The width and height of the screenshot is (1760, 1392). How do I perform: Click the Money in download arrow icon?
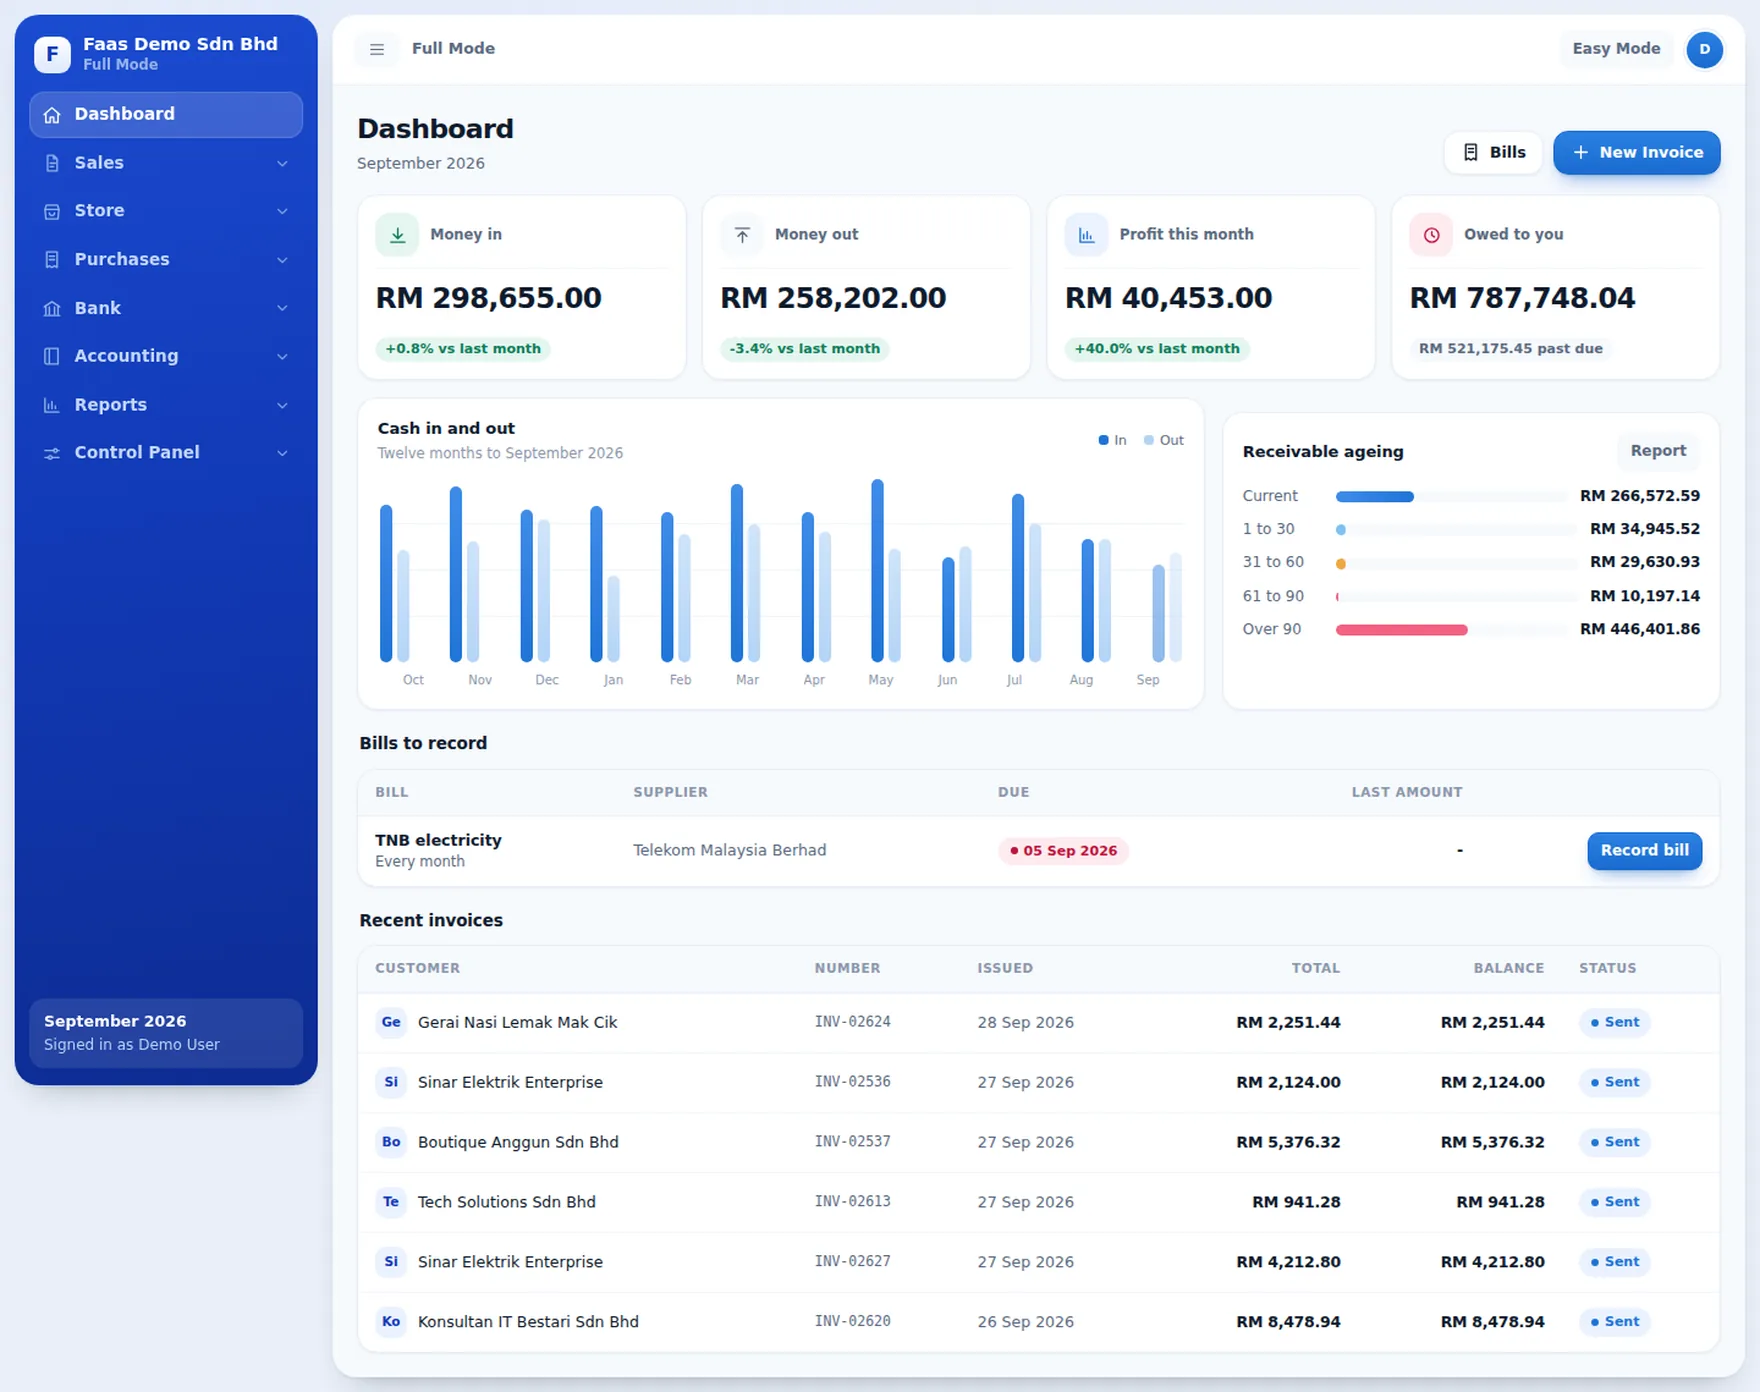[x=397, y=235]
